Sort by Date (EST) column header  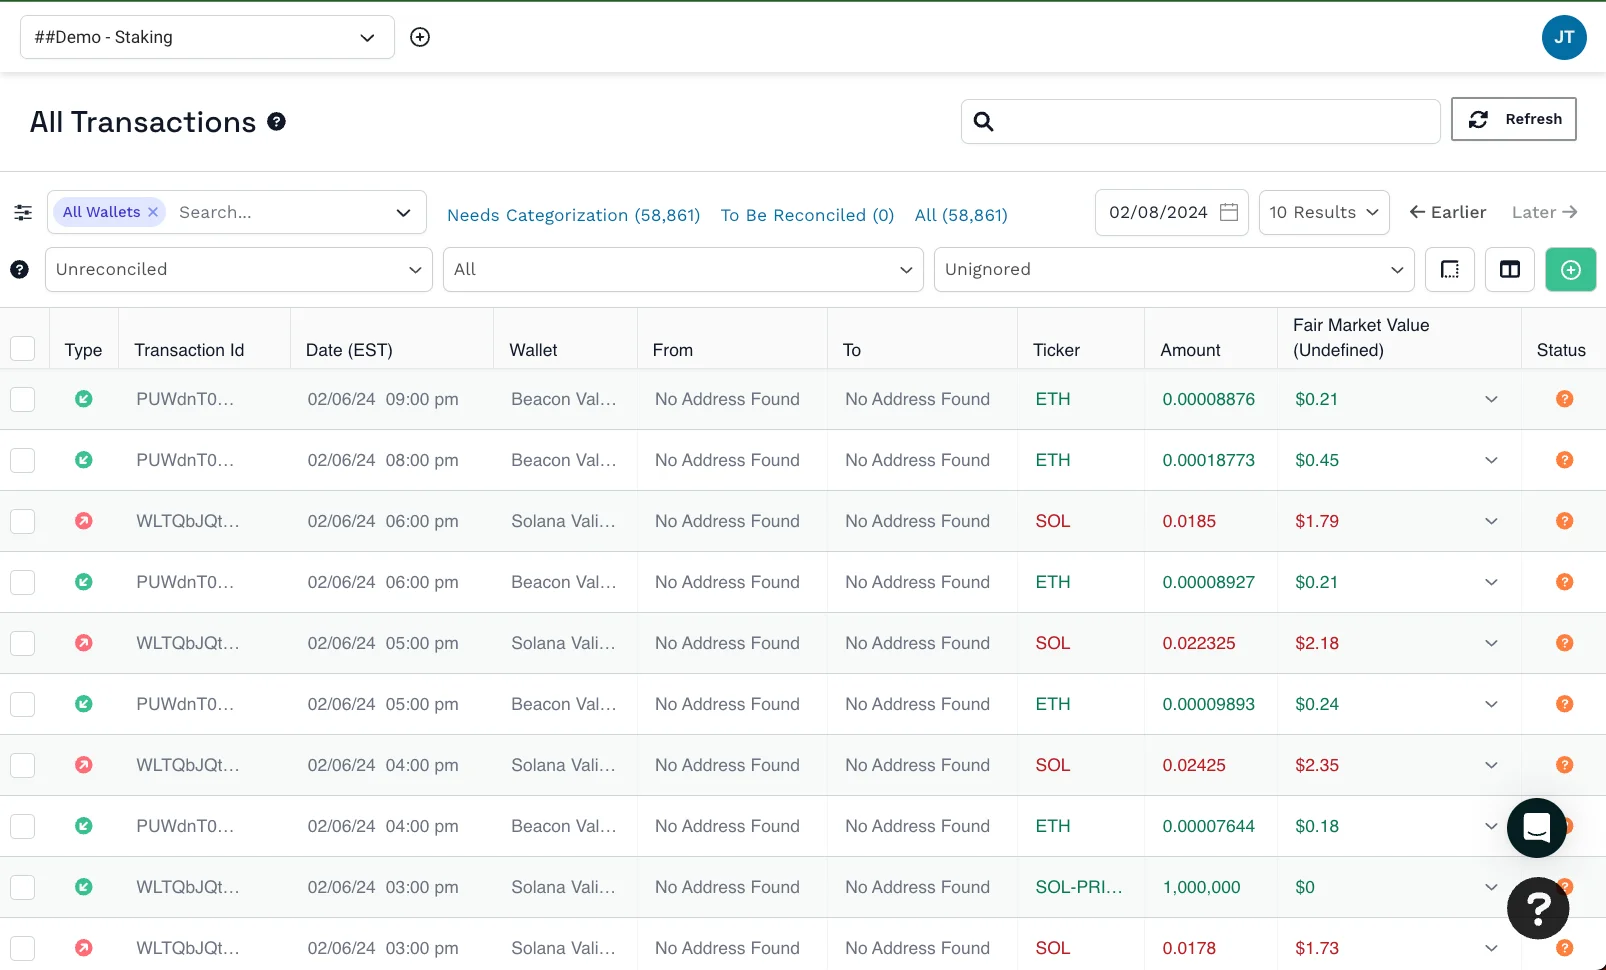click(349, 350)
